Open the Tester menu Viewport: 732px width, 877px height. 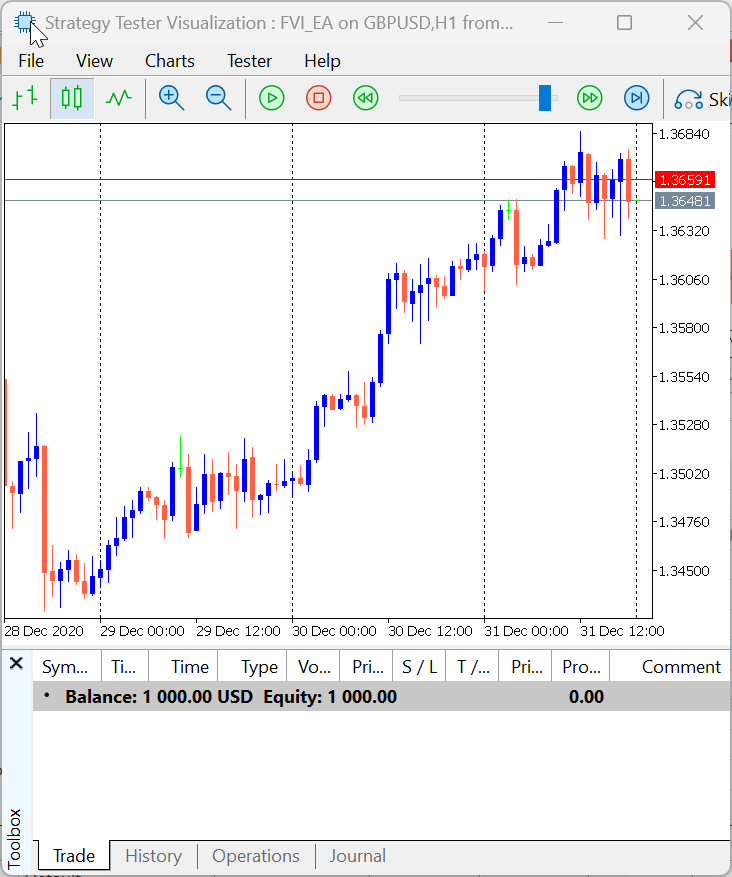tap(249, 61)
